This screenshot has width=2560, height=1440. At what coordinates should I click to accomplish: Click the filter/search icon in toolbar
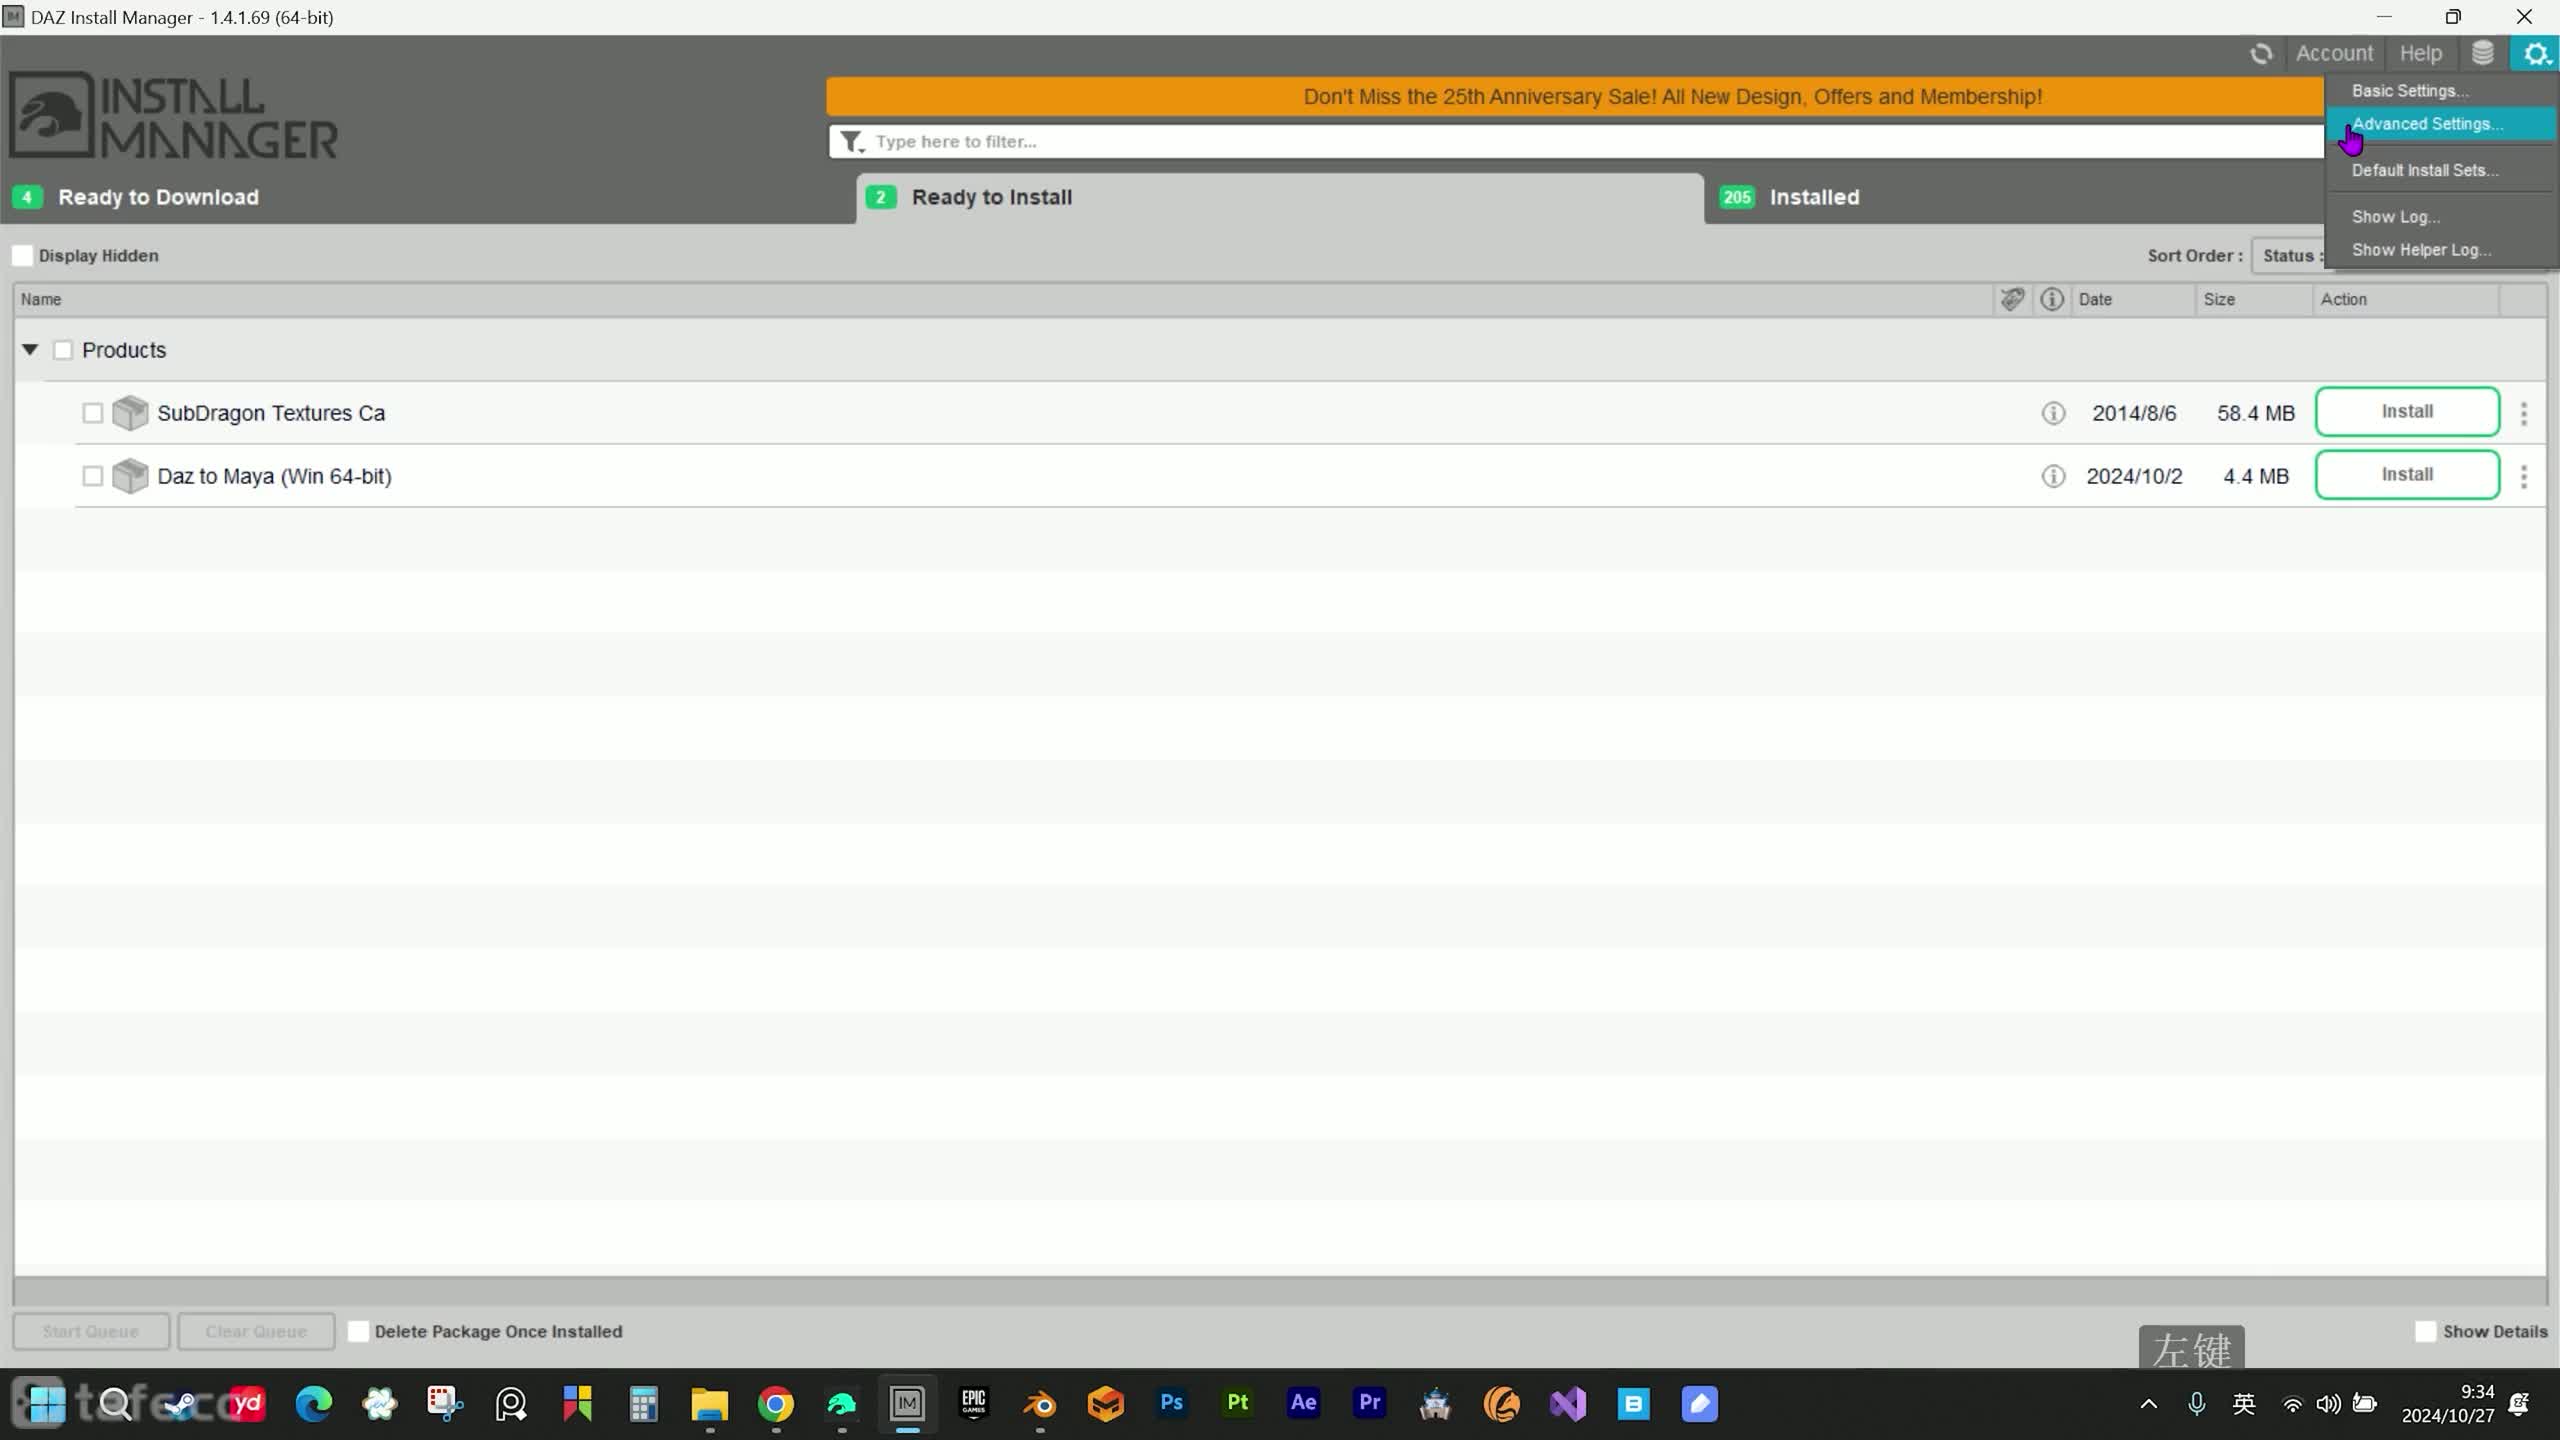pyautogui.click(x=853, y=141)
